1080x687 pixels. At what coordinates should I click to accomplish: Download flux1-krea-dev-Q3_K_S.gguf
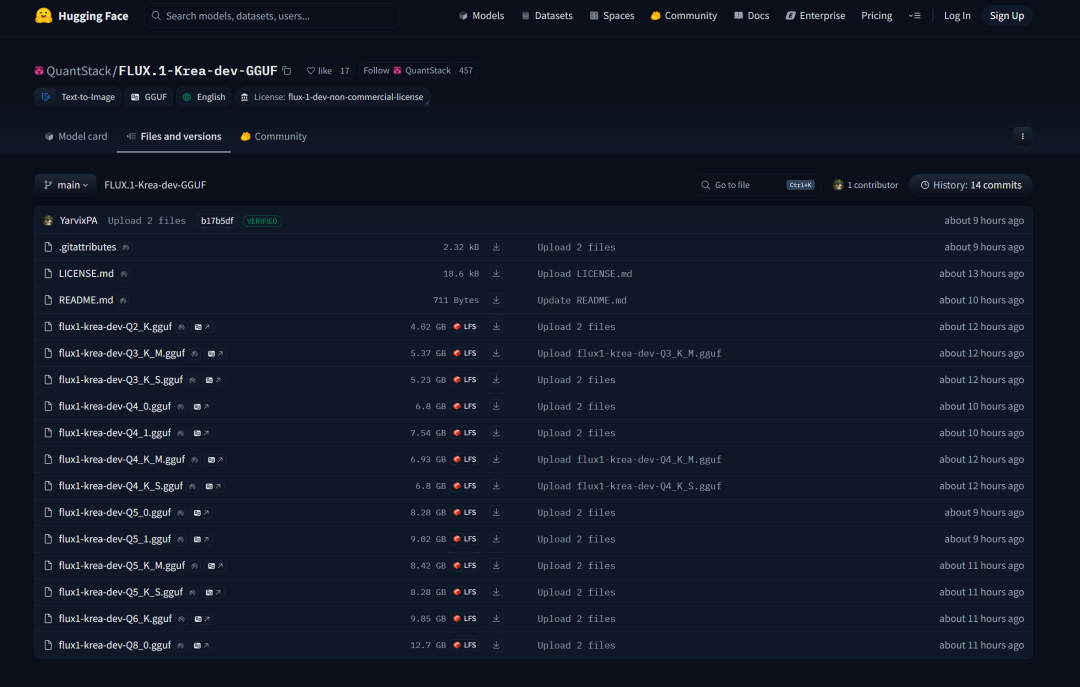tap(496, 380)
